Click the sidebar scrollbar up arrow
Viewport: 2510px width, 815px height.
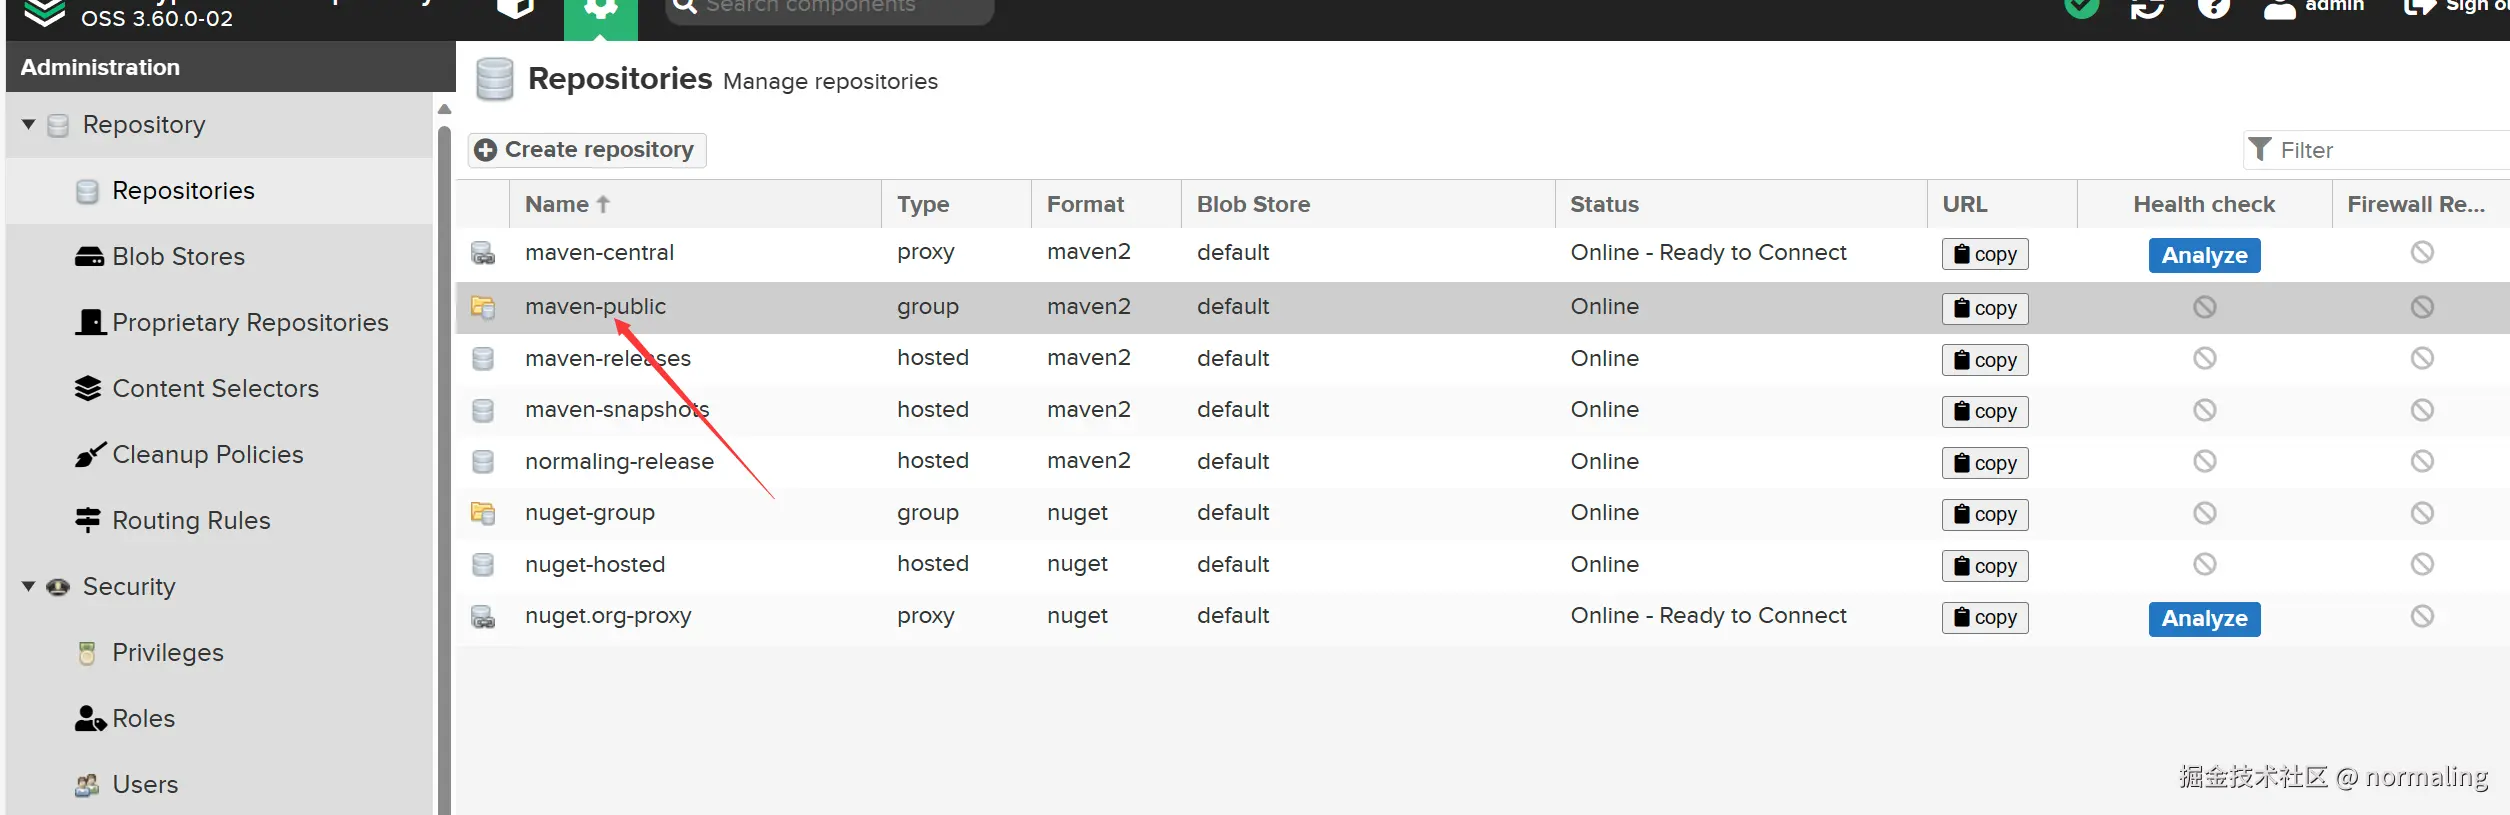click(445, 109)
